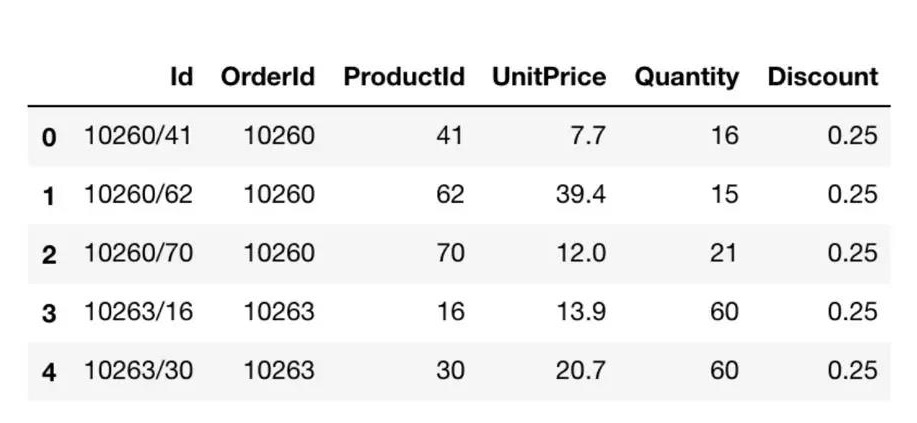Click ProductId value 70
Viewport: 917px width, 423px height.
coord(450,253)
